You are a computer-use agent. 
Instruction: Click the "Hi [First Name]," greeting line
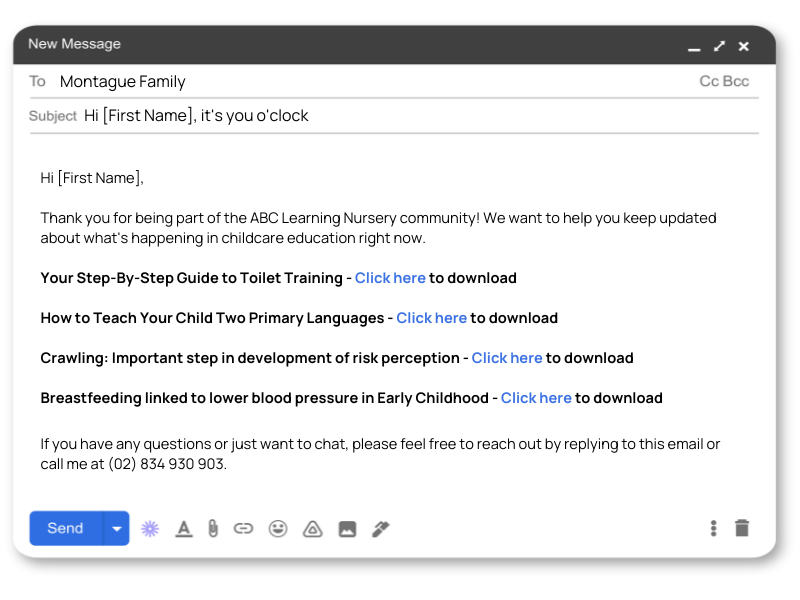click(x=92, y=178)
